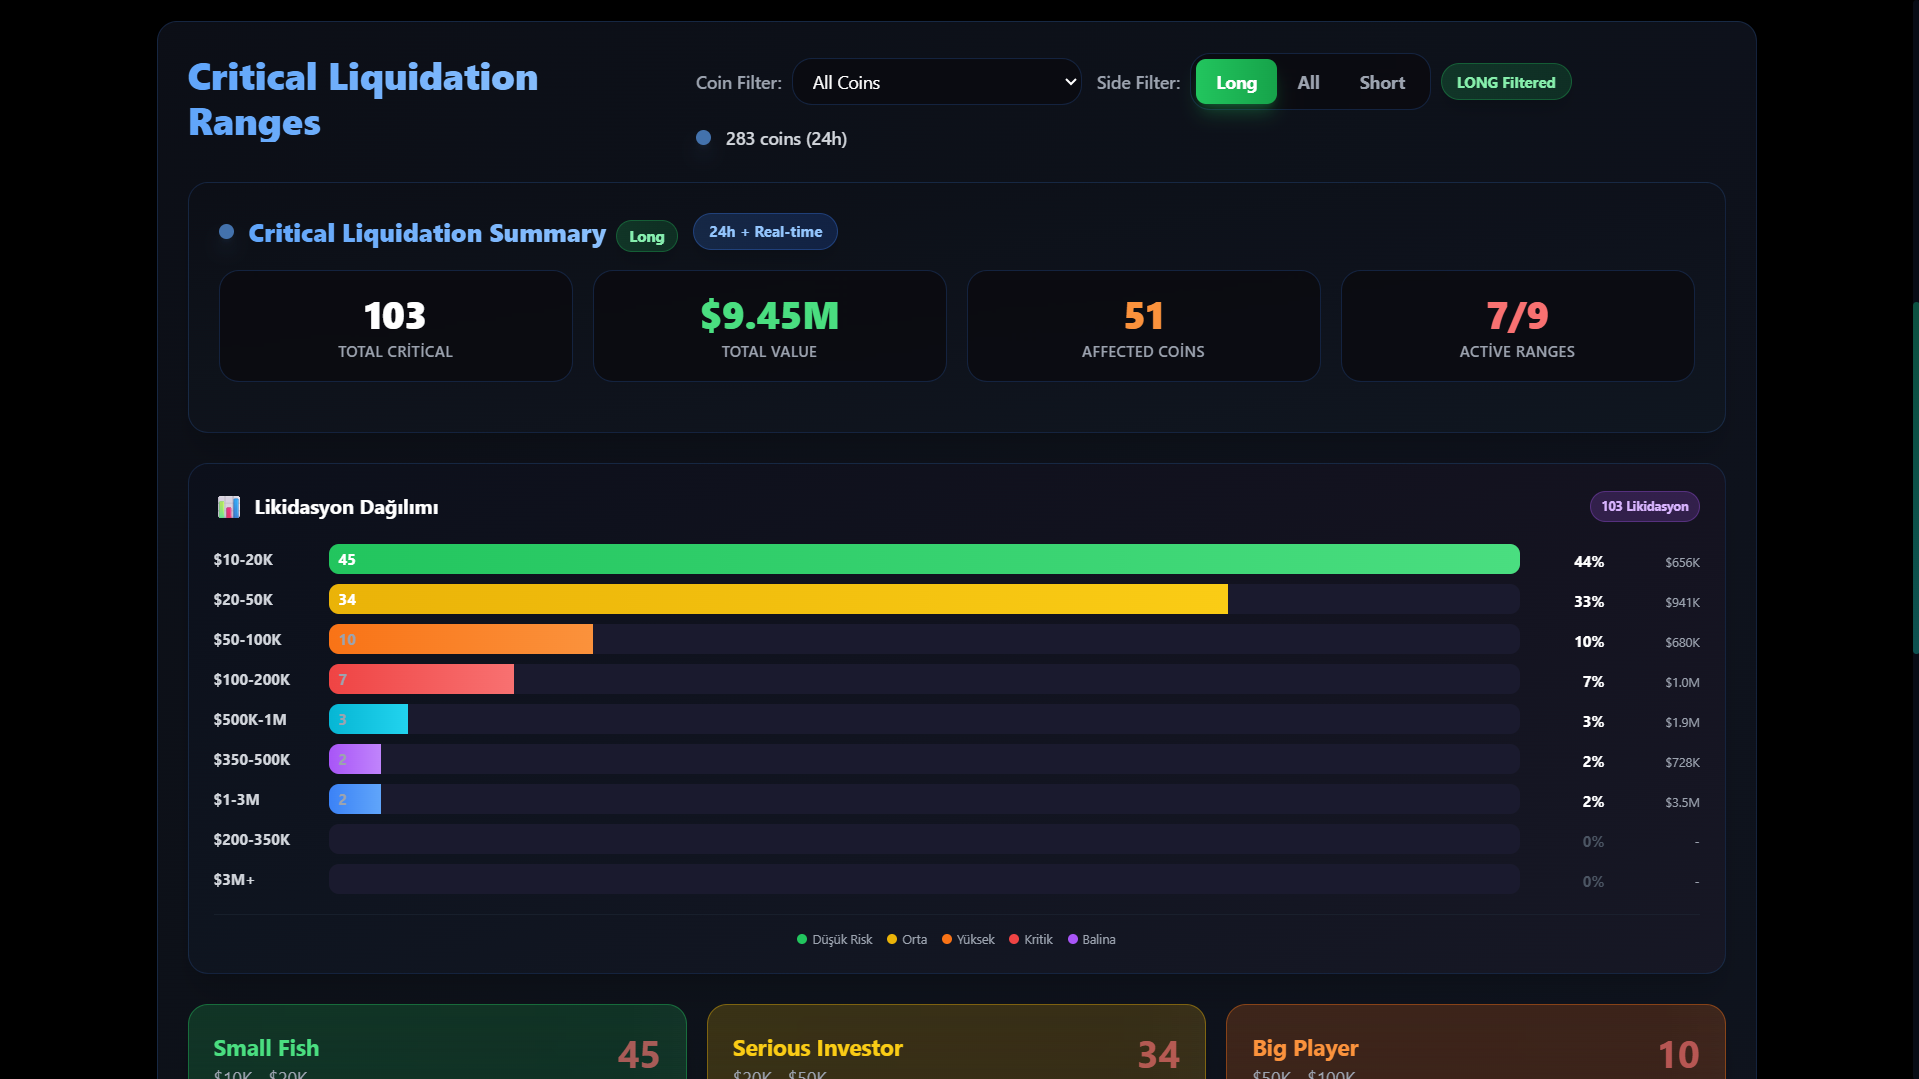1919x1079 pixels.
Task: Open the Small Fish card
Action: tap(437, 1045)
